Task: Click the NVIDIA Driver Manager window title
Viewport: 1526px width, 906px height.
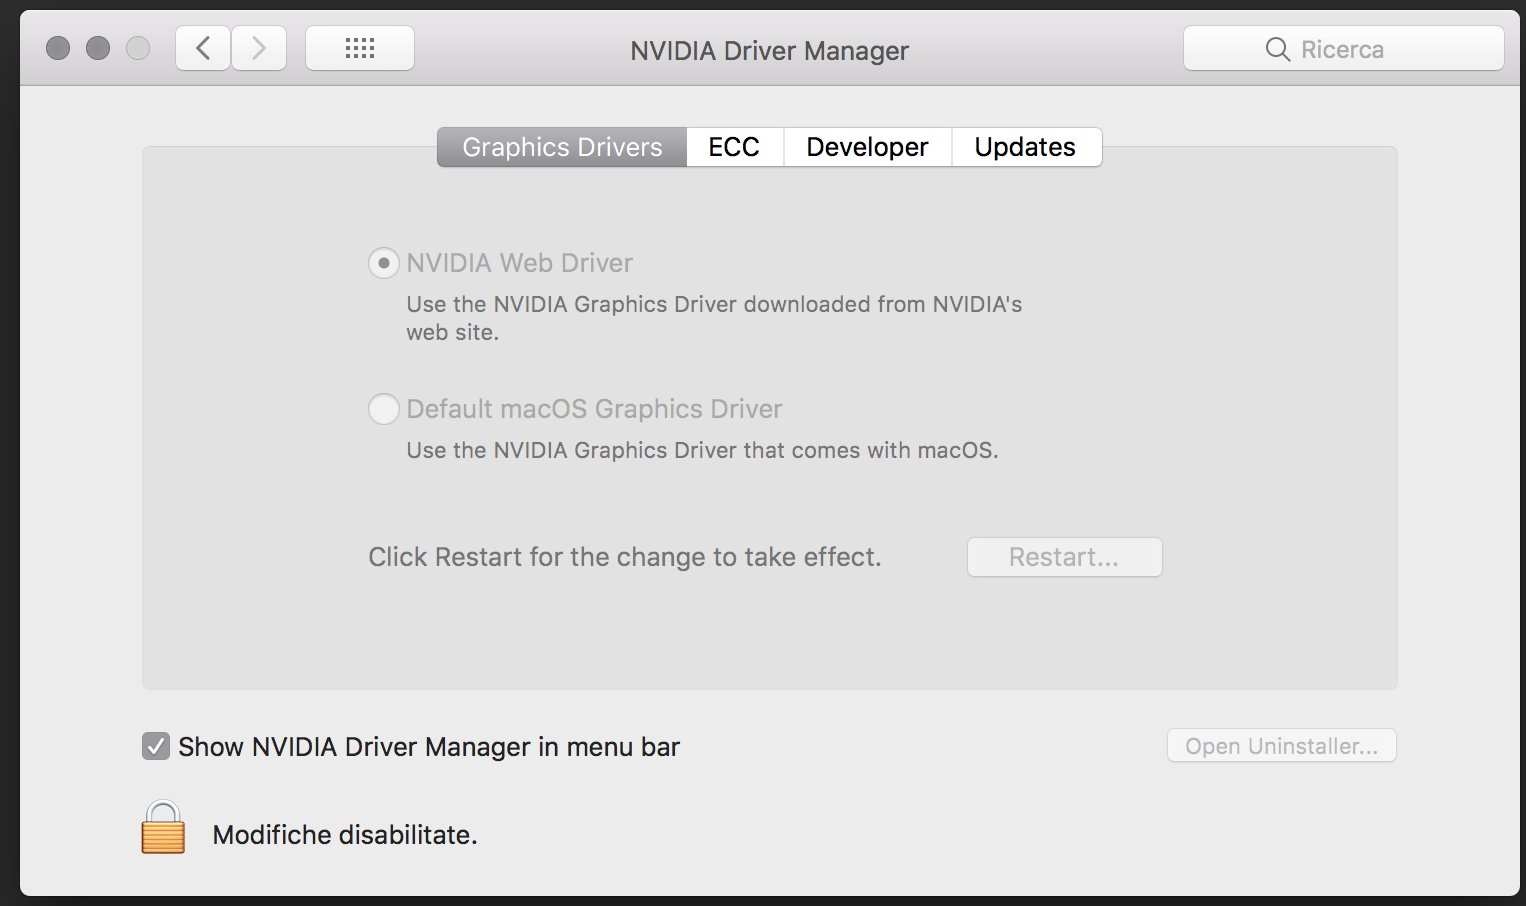Action: [769, 51]
